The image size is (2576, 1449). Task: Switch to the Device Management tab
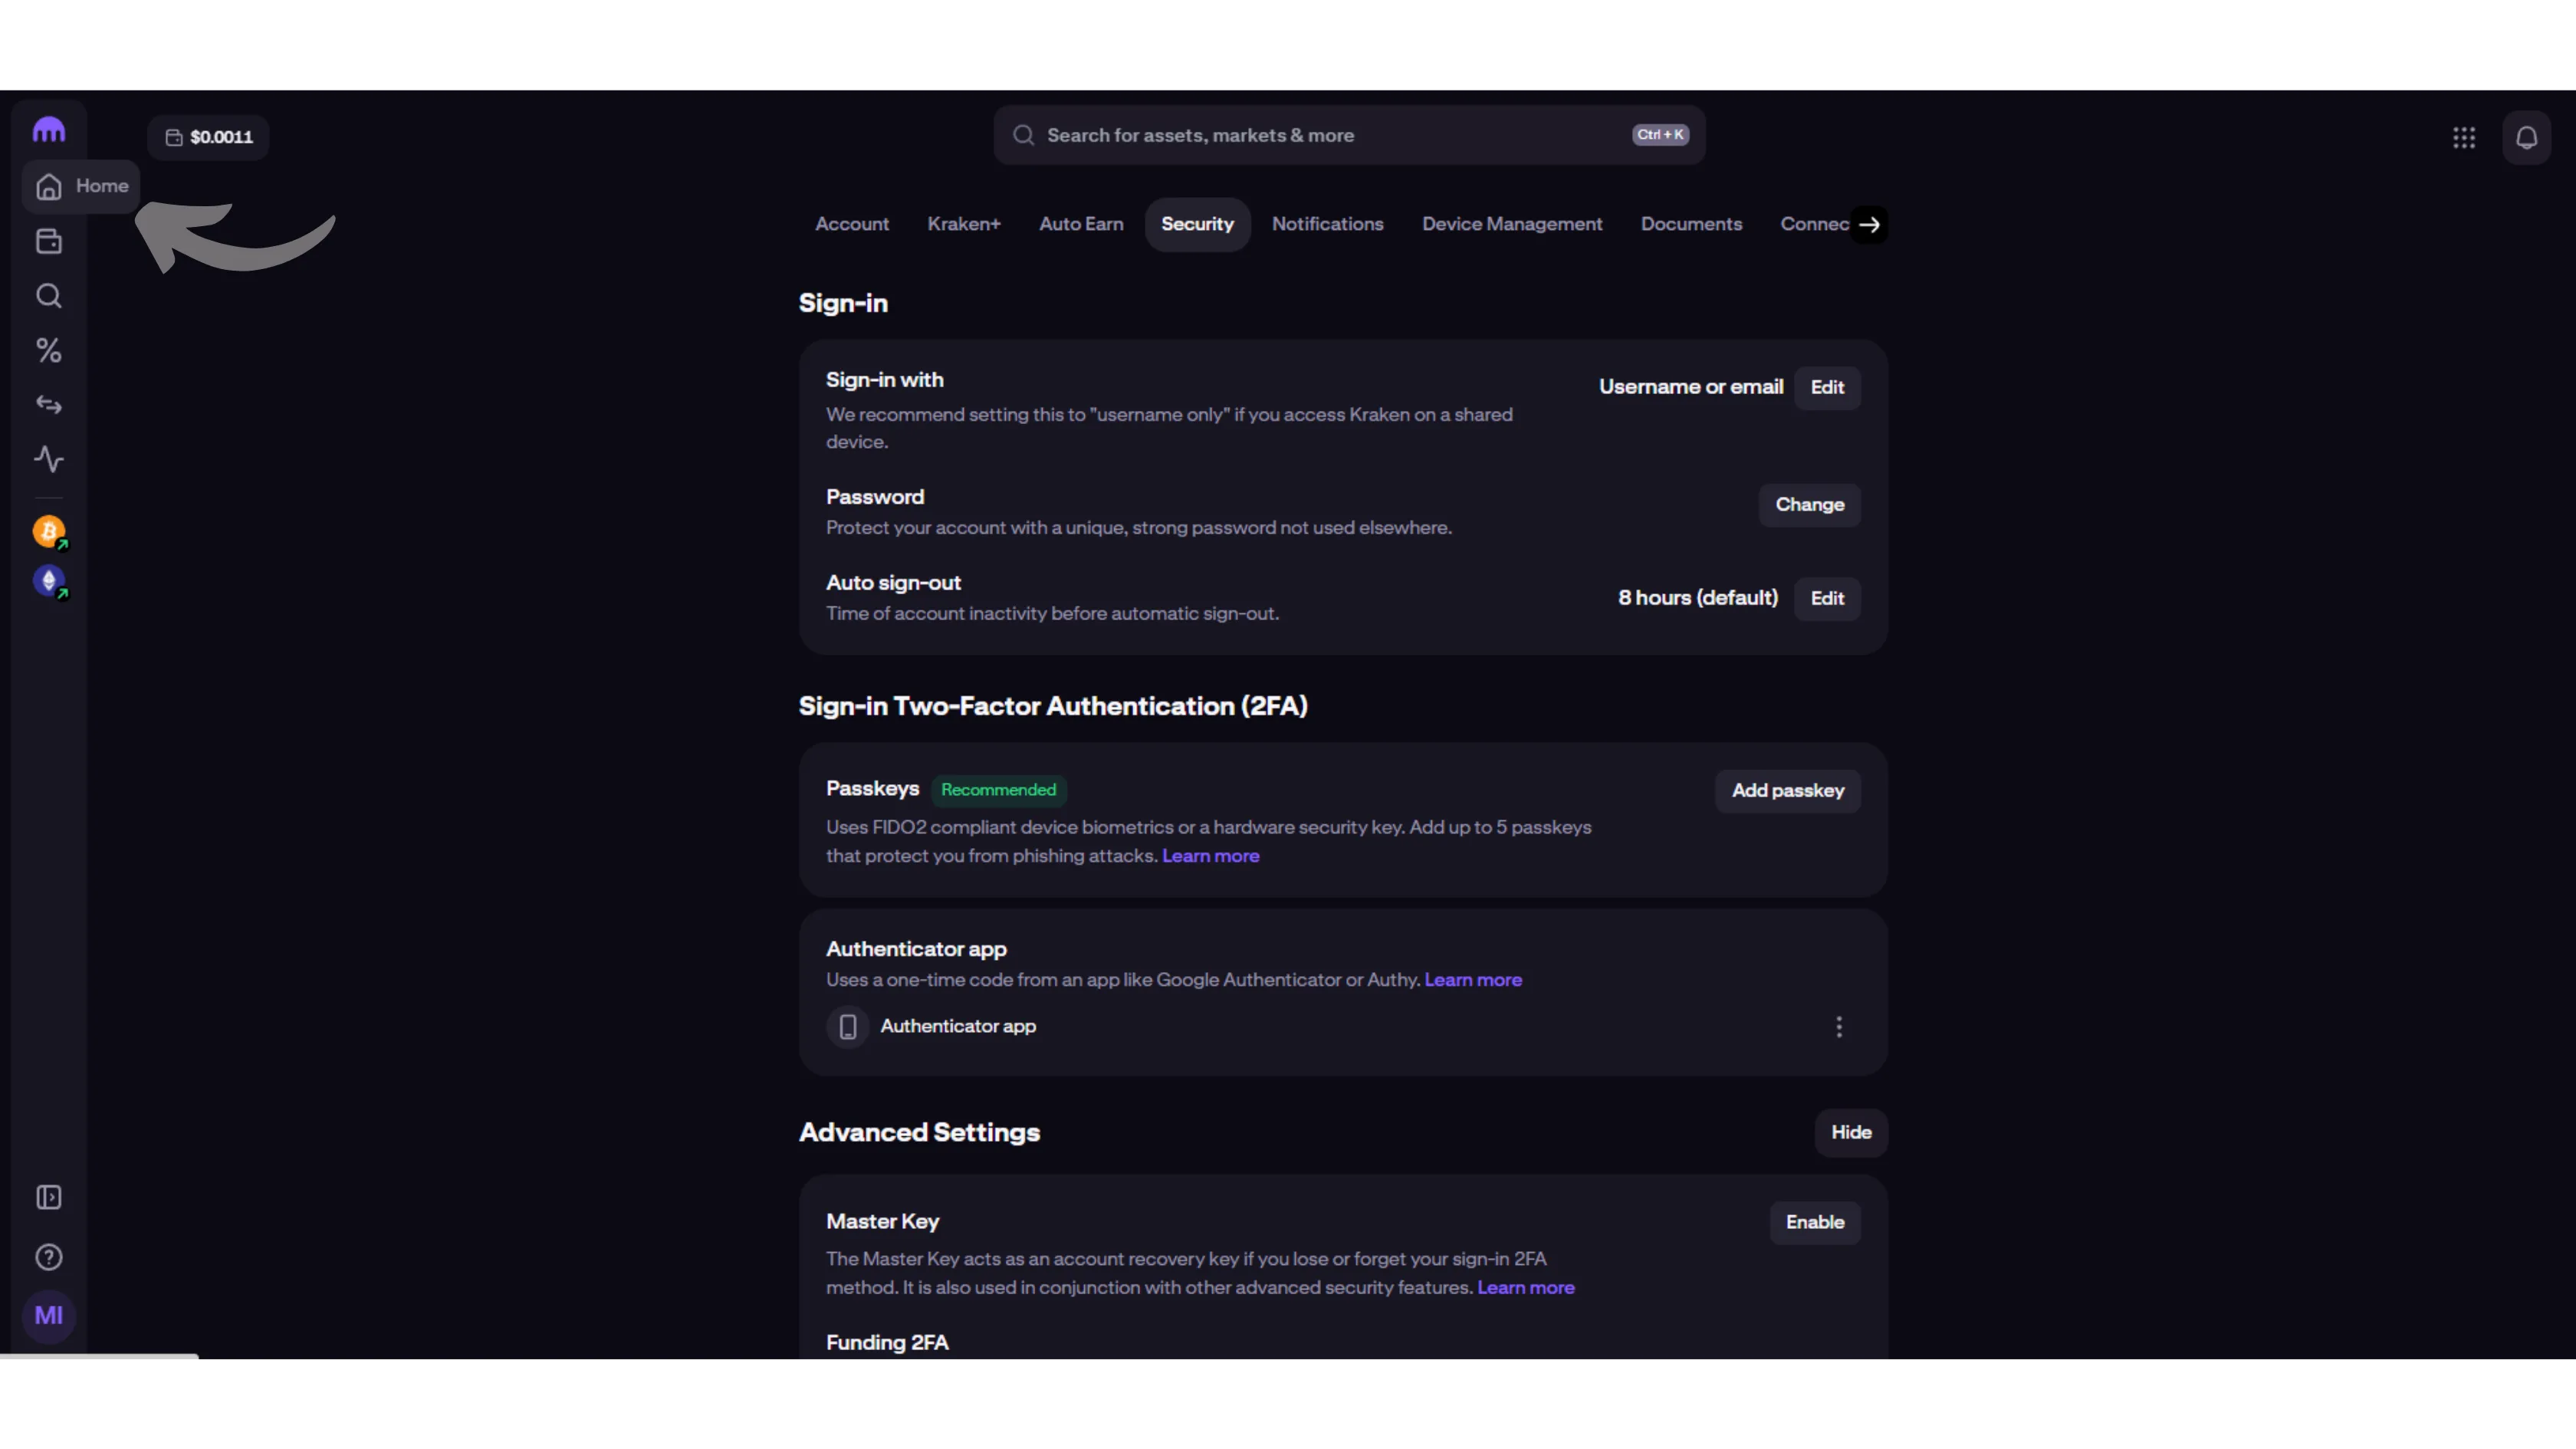(1511, 224)
